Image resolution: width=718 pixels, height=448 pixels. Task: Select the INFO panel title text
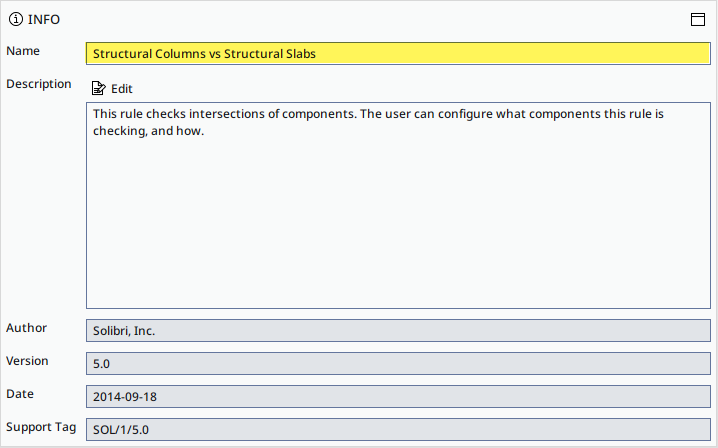click(44, 20)
